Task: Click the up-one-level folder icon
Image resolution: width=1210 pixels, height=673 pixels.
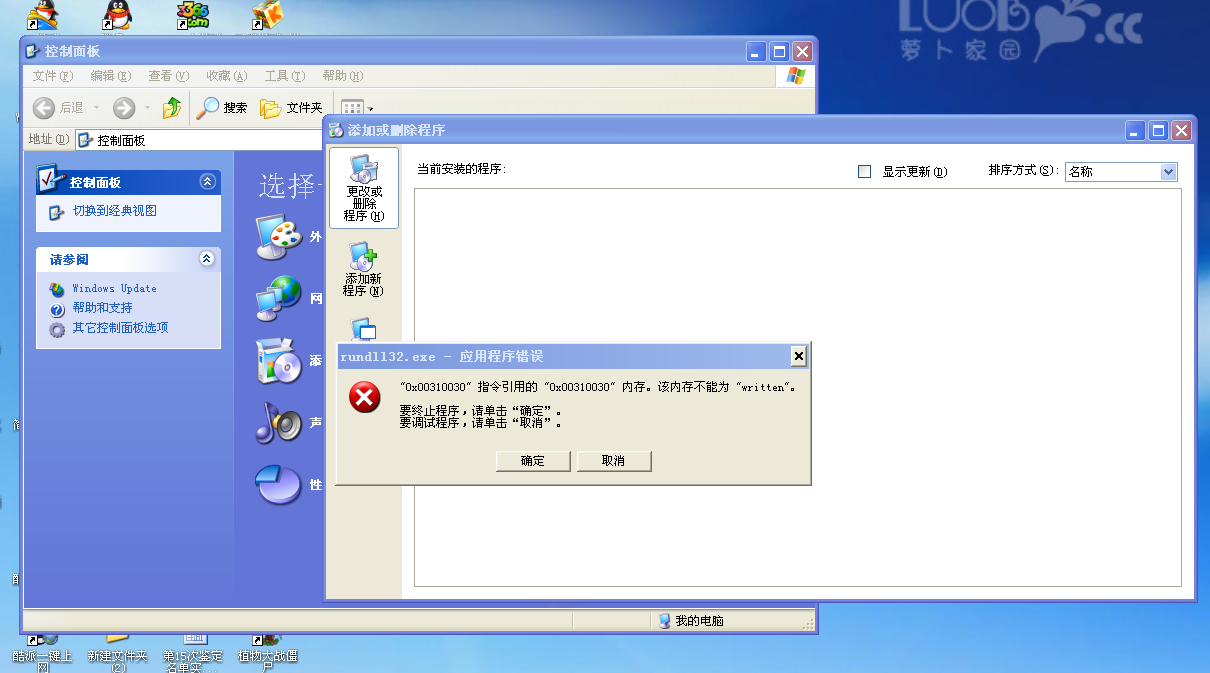Action: (x=172, y=108)
